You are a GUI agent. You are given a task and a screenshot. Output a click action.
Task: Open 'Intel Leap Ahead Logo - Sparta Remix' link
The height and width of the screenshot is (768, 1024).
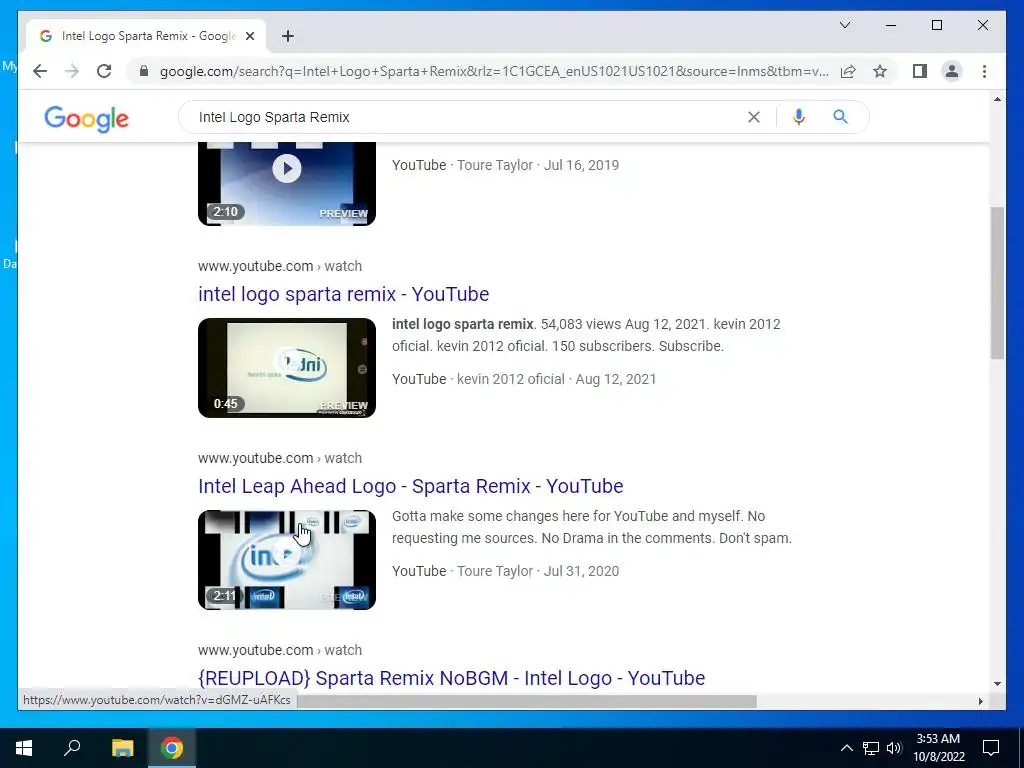point(410,486)
